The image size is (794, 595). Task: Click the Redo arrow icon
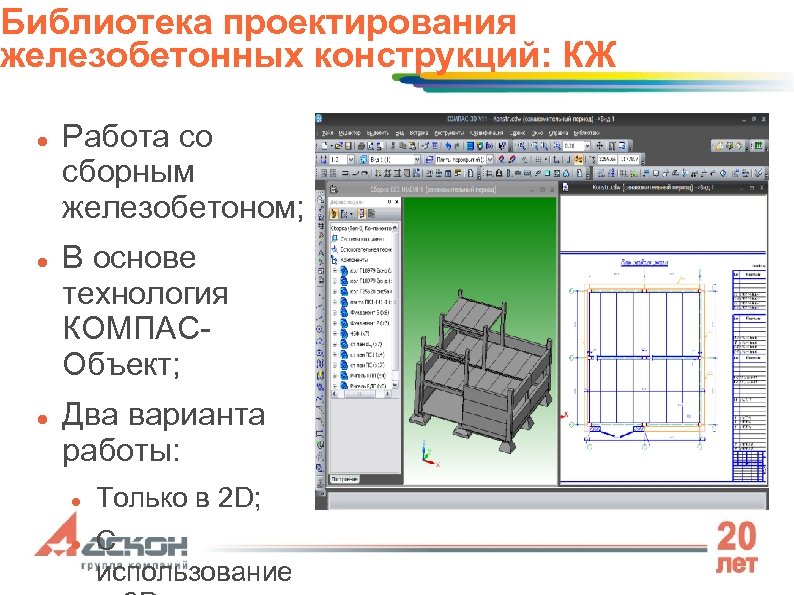457,146
